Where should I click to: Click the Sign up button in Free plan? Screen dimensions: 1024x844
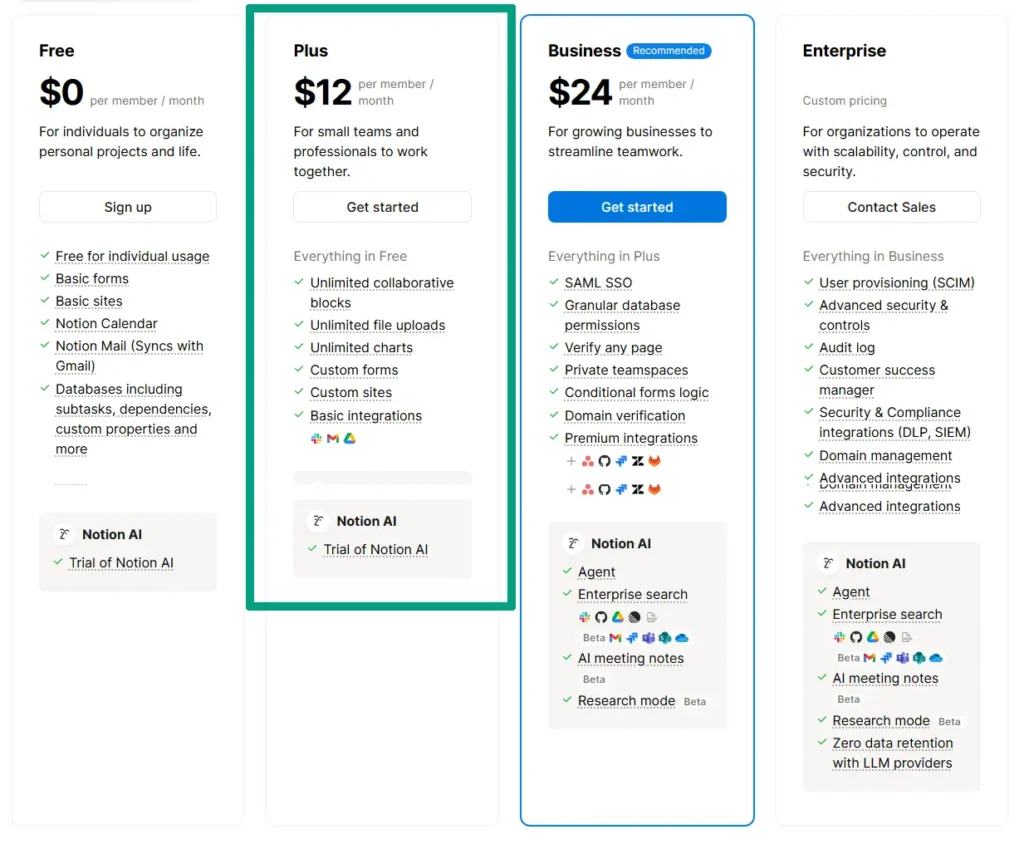pyautogui.click(x=127, y=207)
